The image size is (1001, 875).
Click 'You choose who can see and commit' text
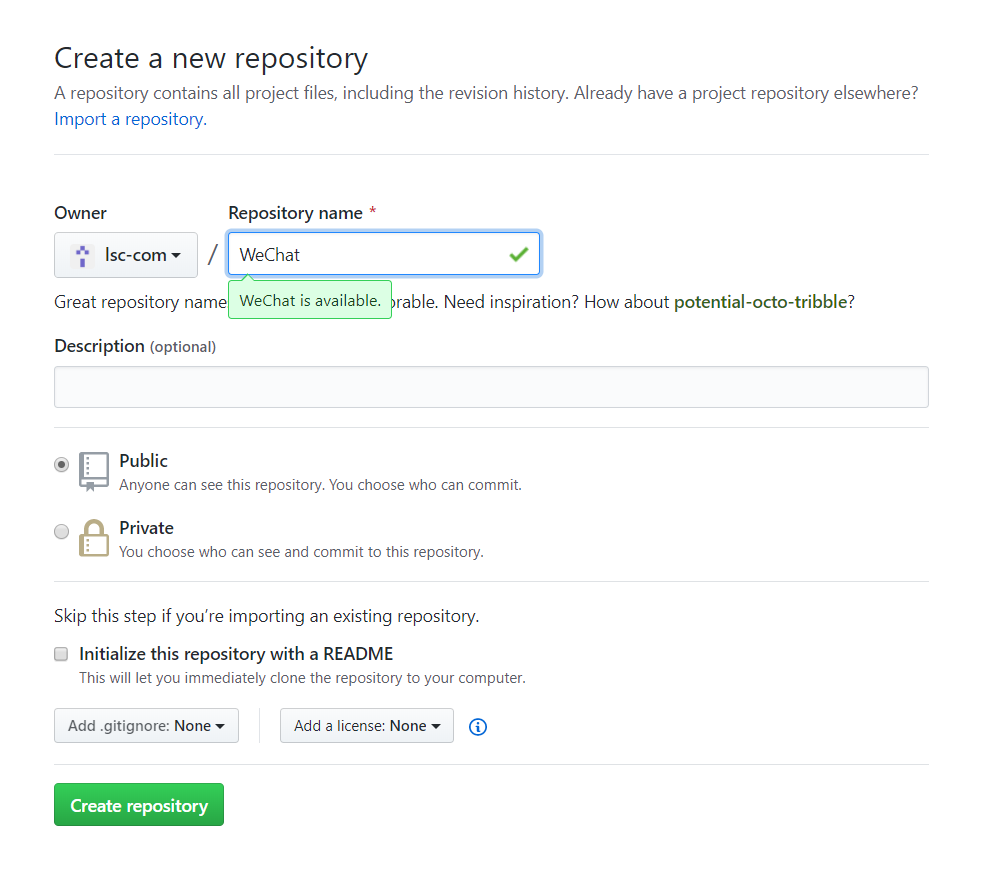tap(301, 552)
